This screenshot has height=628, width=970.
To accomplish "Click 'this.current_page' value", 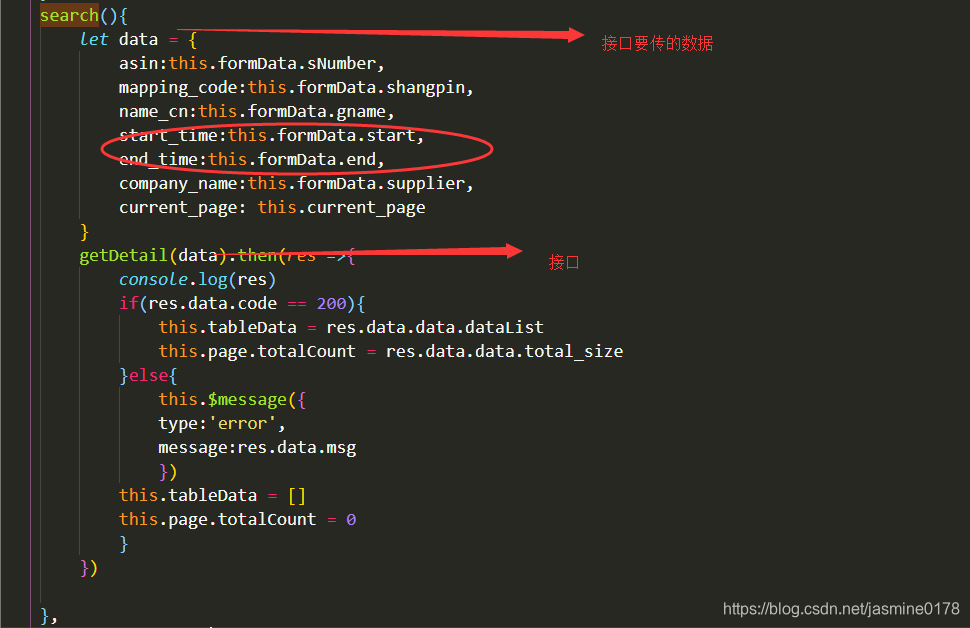I will [341, 208].
